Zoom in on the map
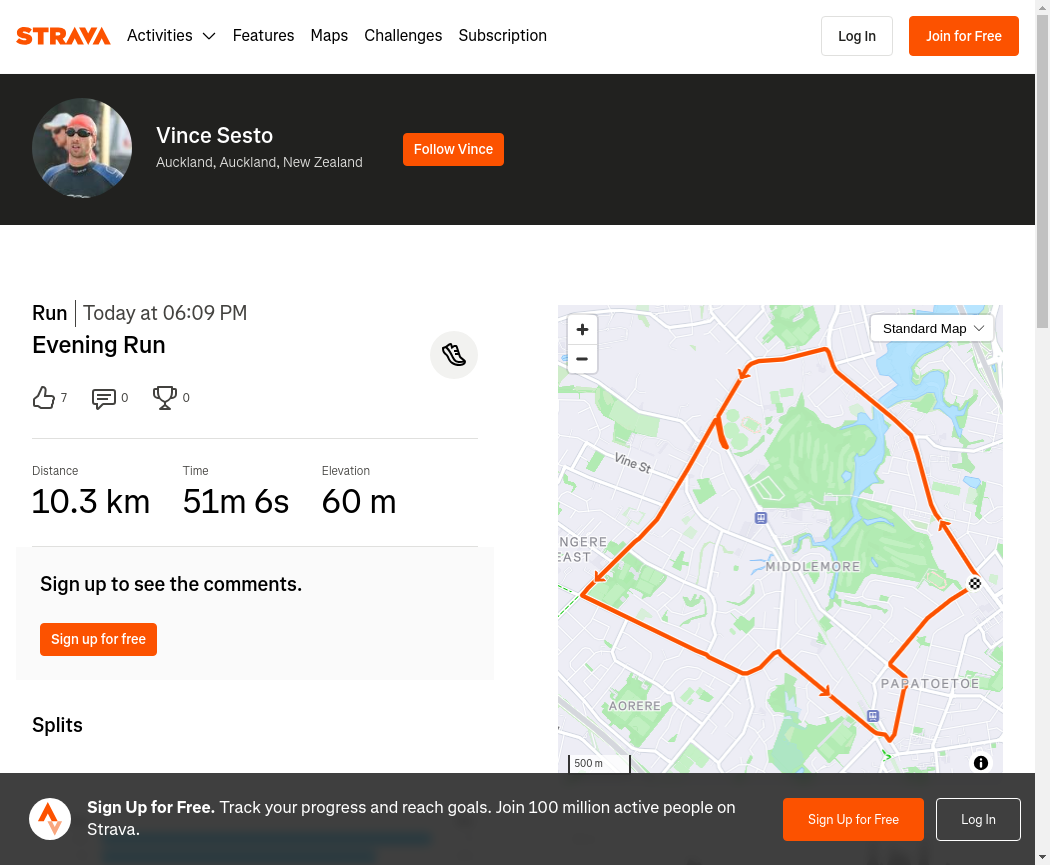The width and height of the screenshot is (1050, 865). pyautogui.click(x=582, y=329)
